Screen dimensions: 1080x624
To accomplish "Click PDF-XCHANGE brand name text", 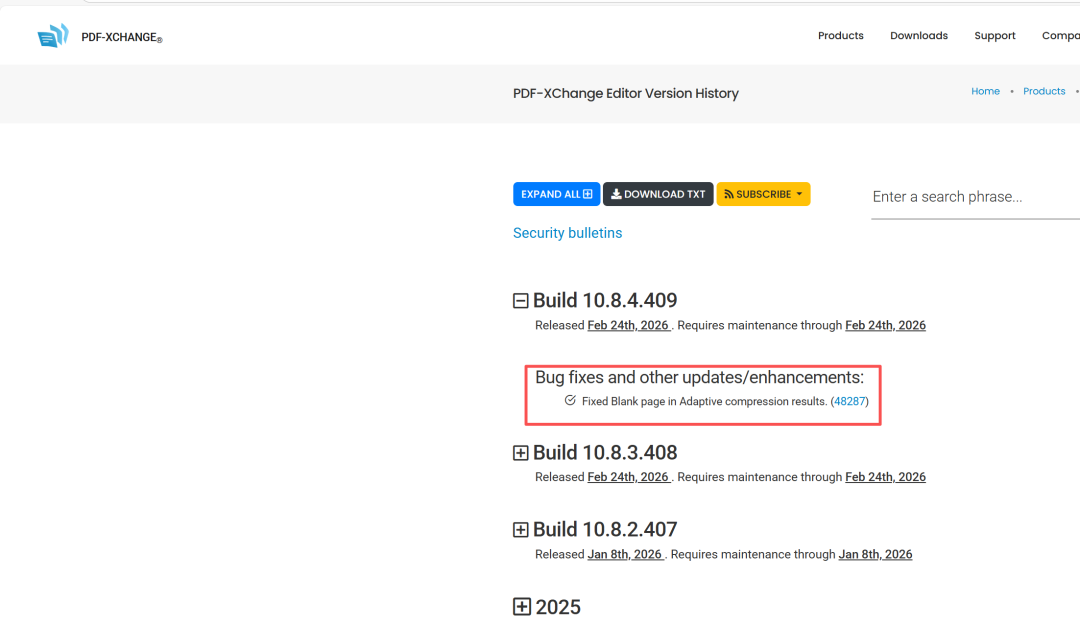I will click(x=122, y=37).
